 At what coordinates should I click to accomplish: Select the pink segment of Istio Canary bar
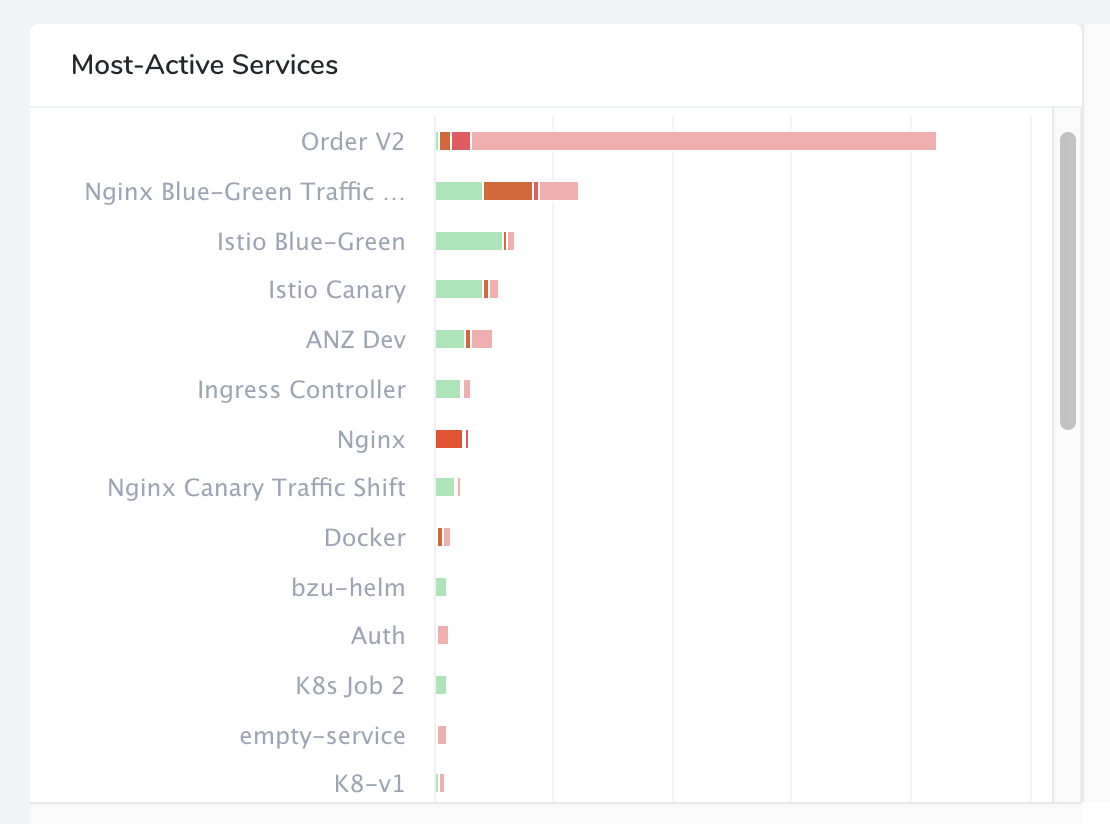(494, 289)
